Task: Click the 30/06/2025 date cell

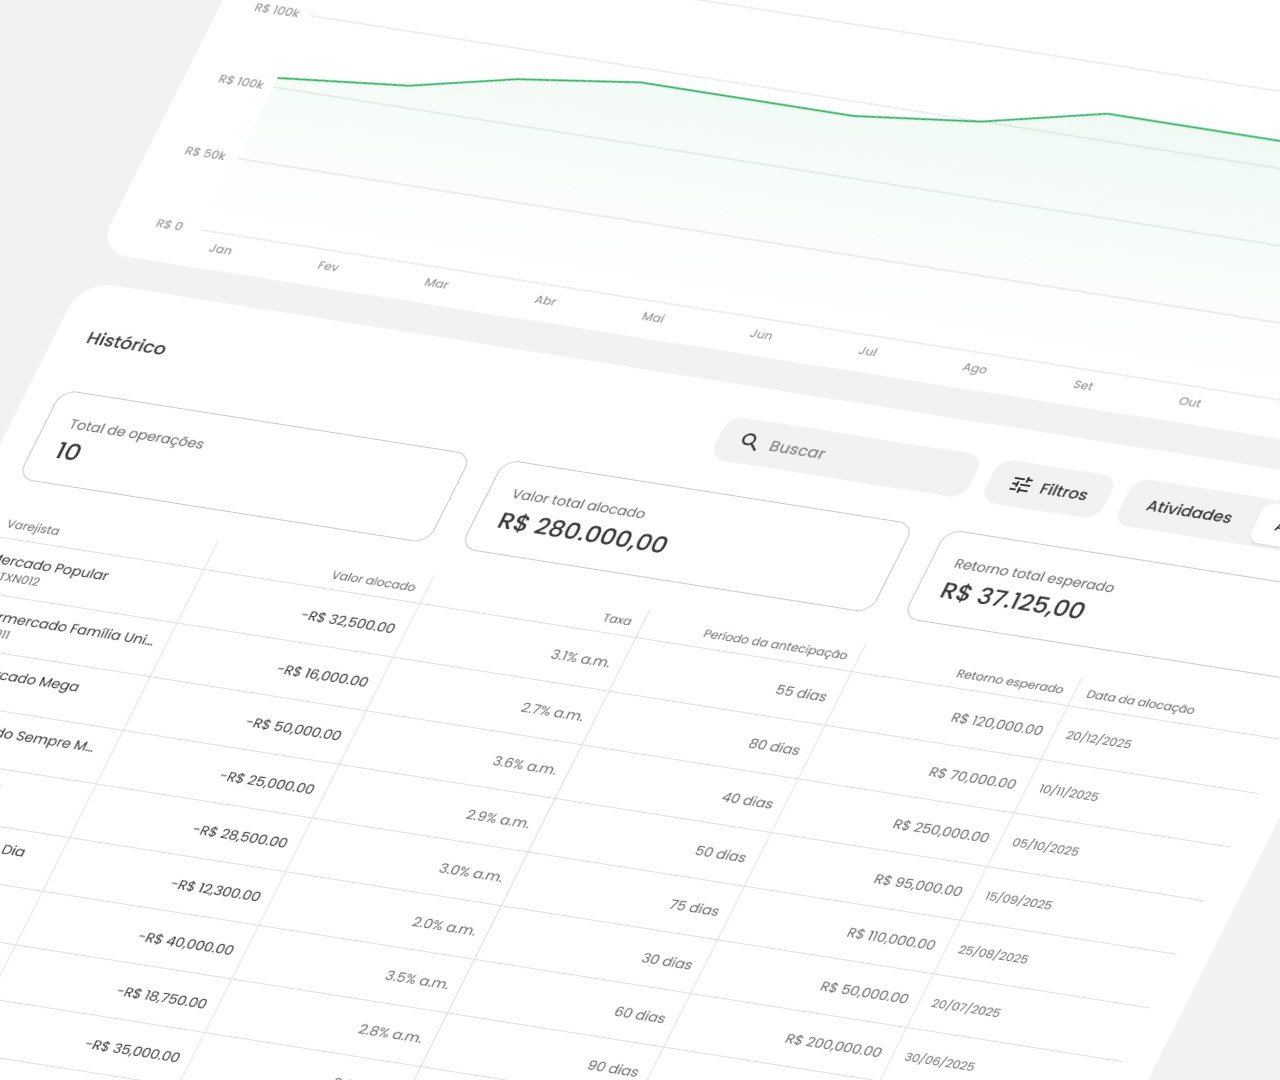Action: 939,1060
